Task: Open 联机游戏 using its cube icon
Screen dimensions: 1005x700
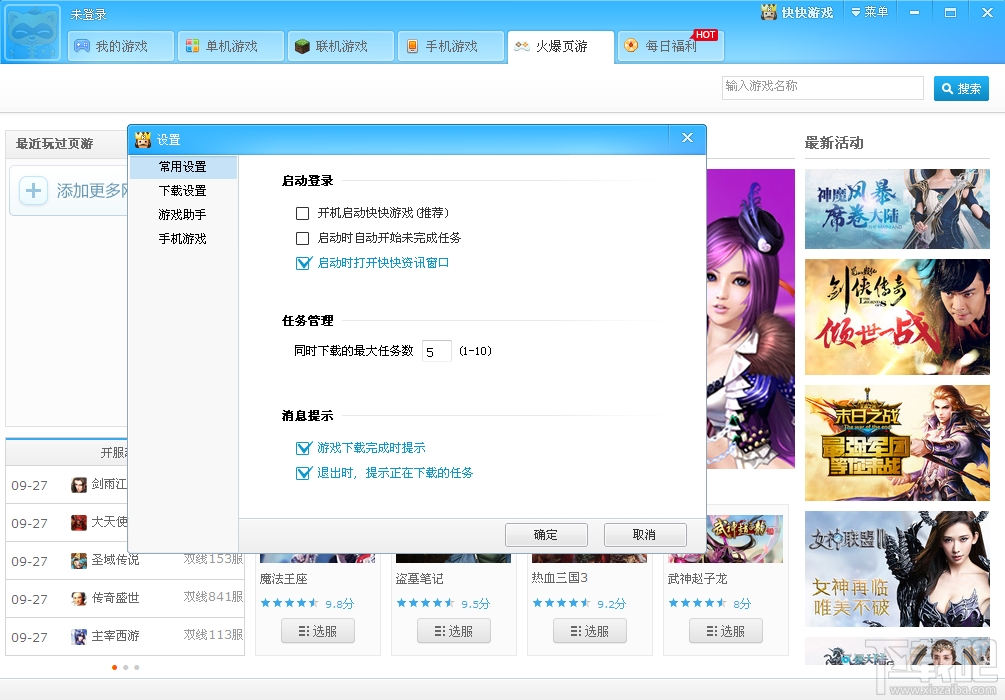Action: click(302, 46)
